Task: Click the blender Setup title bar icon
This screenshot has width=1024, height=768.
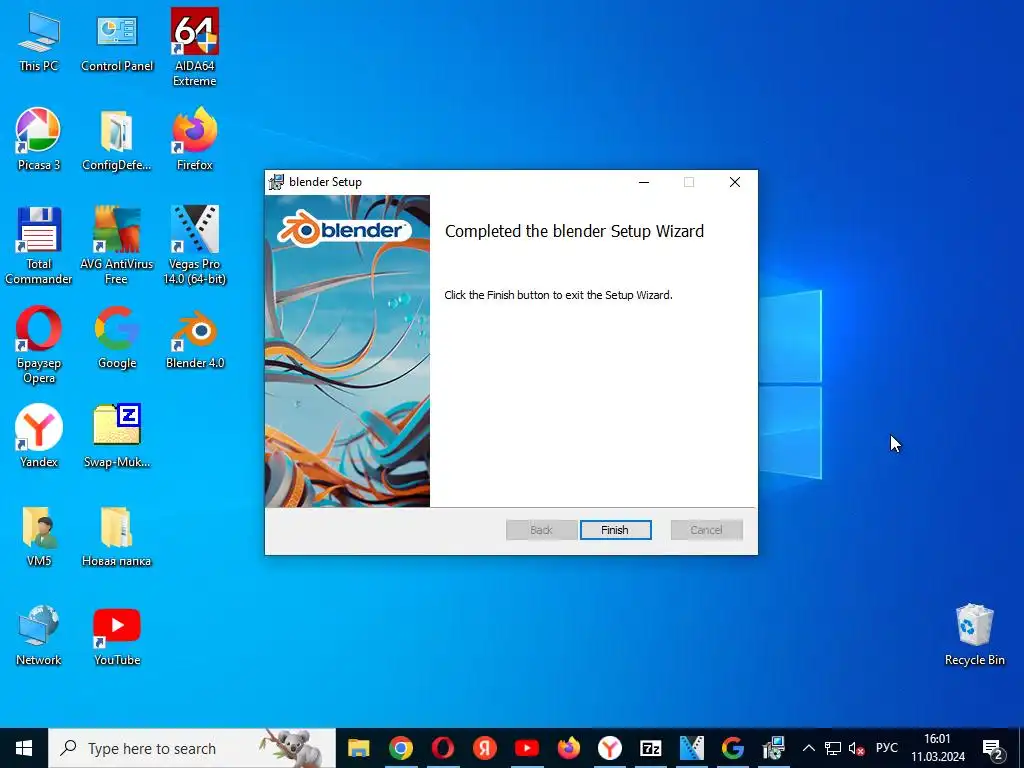Action: [x=276, y=182]
